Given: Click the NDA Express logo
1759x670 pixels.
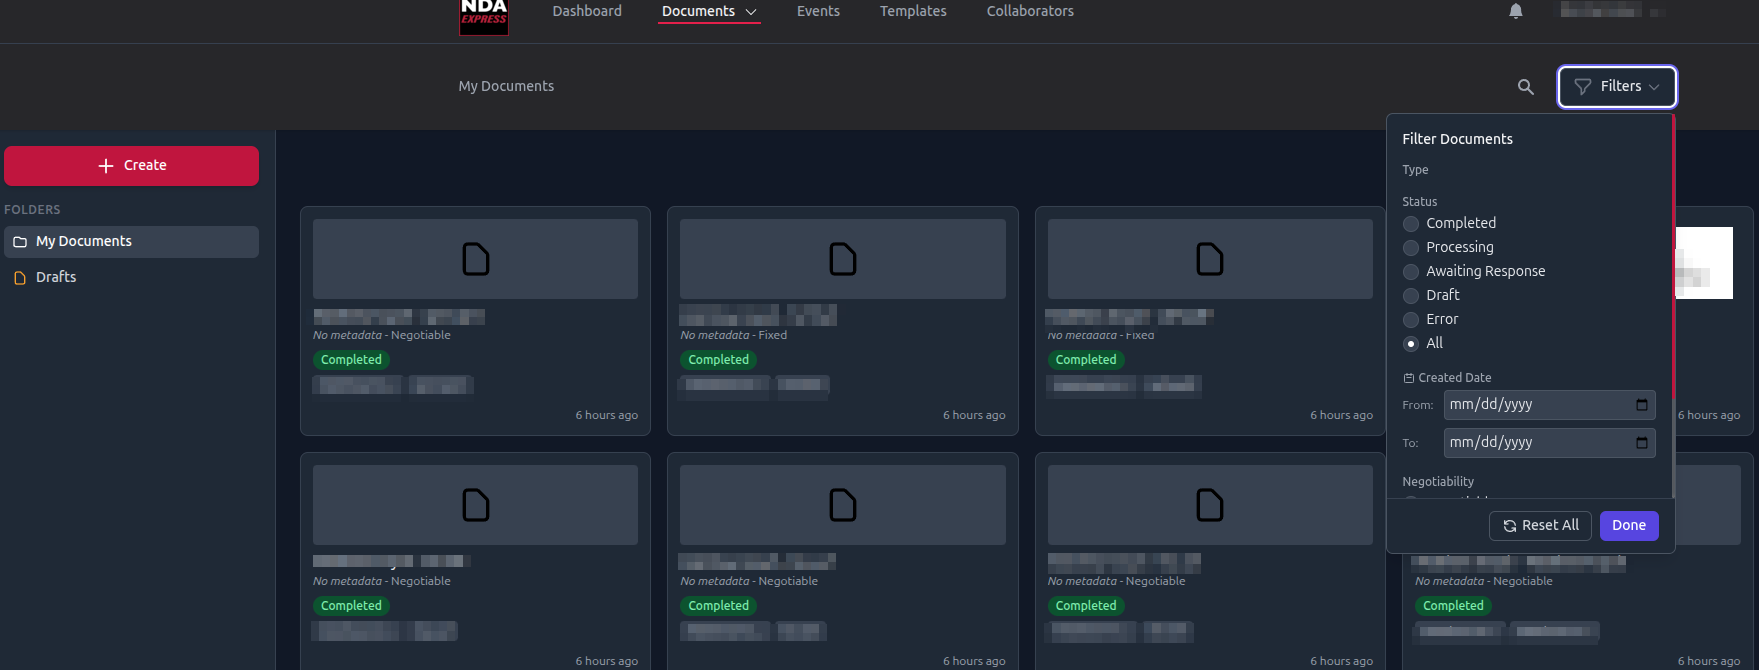Looking at the screenshot, I should pyautogui.click(x=484, y=17).
